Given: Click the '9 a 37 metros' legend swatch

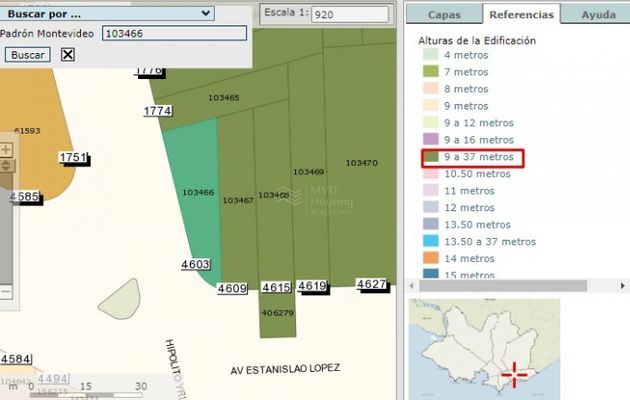Looking at the screenshot, I should pos(431,157).
